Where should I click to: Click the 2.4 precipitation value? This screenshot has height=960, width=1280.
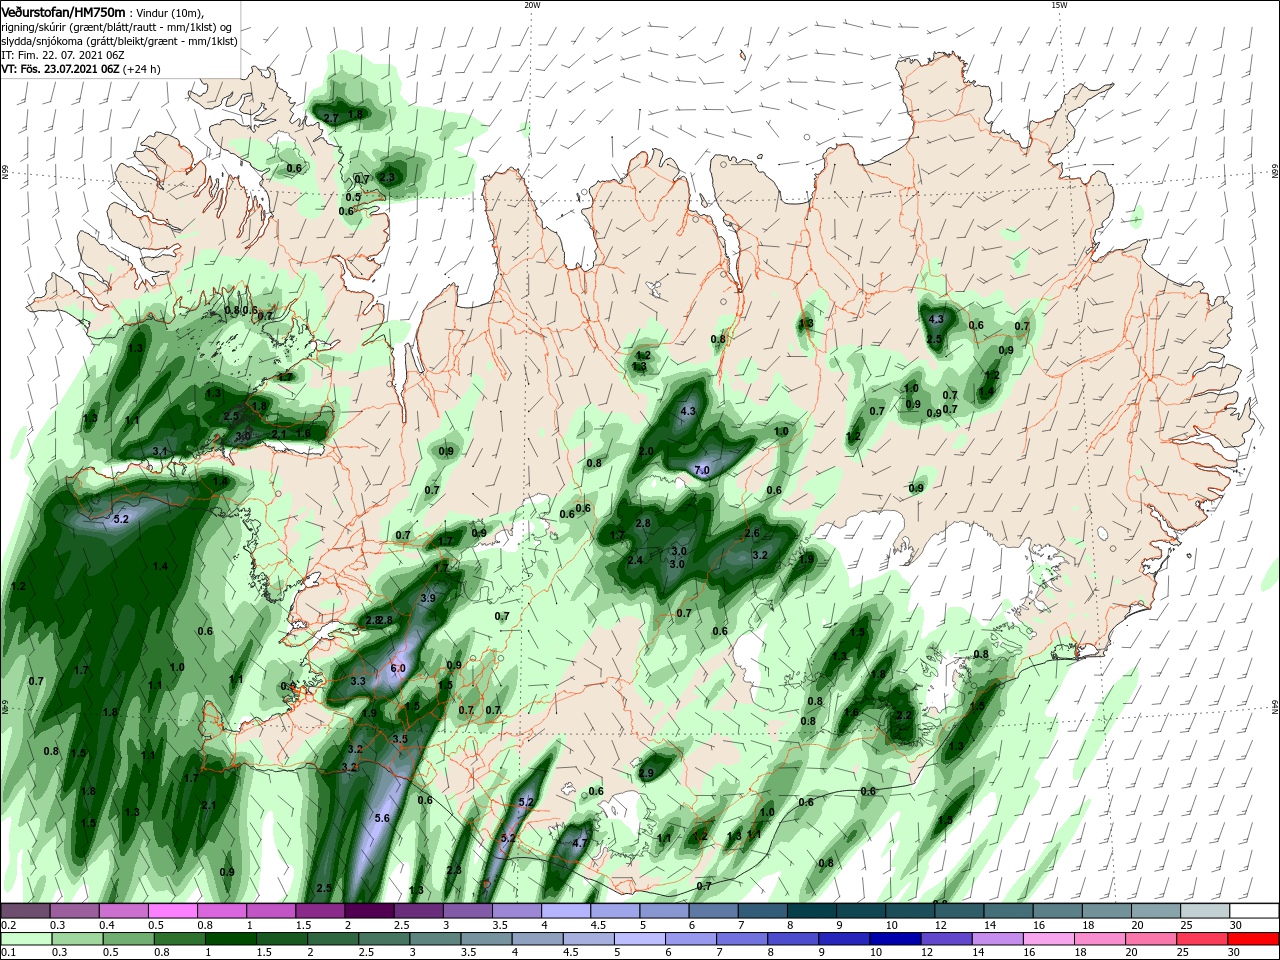pyautogui.click(x=635, y=560)
